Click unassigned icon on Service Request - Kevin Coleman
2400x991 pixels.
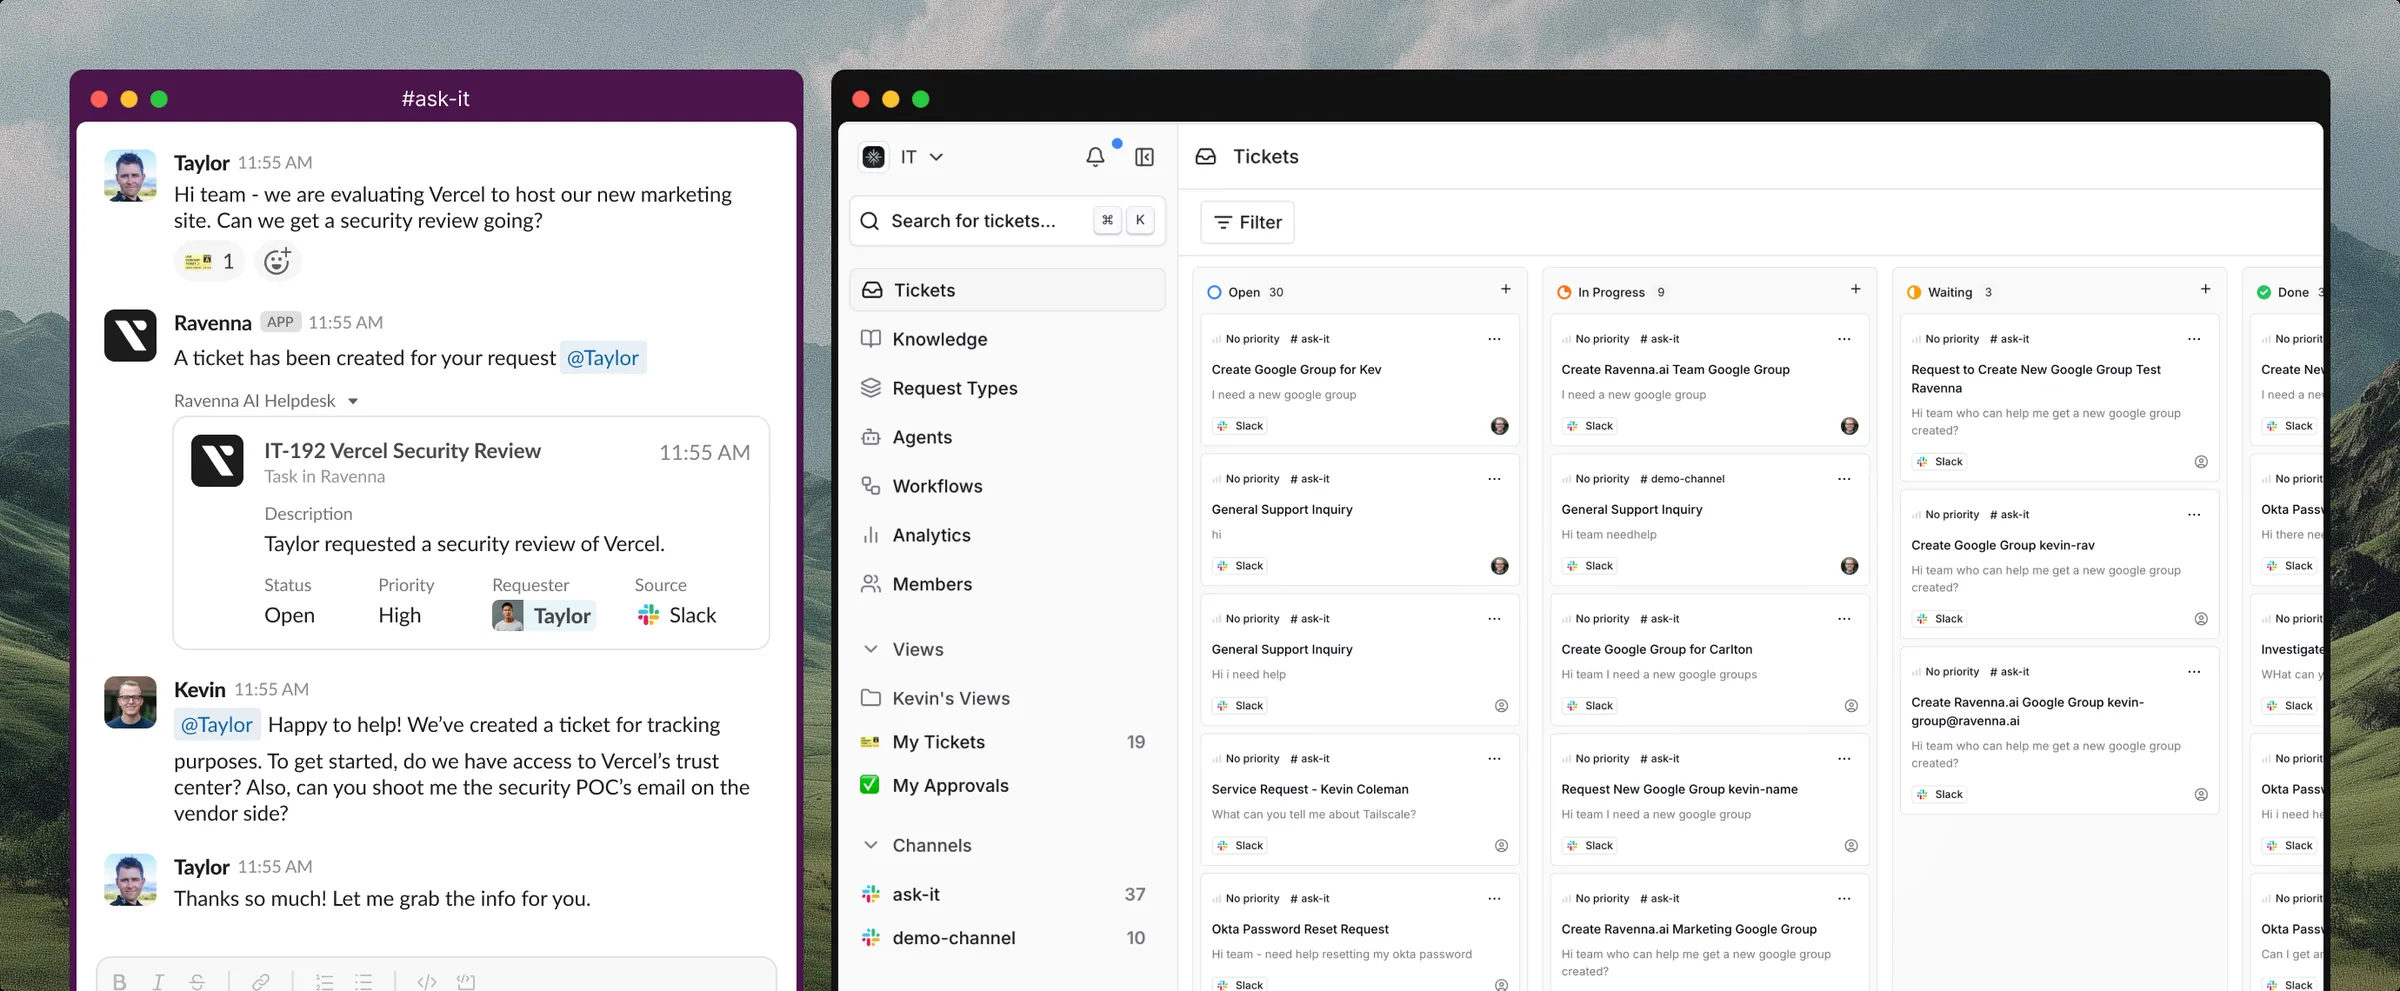(1501, 846)
